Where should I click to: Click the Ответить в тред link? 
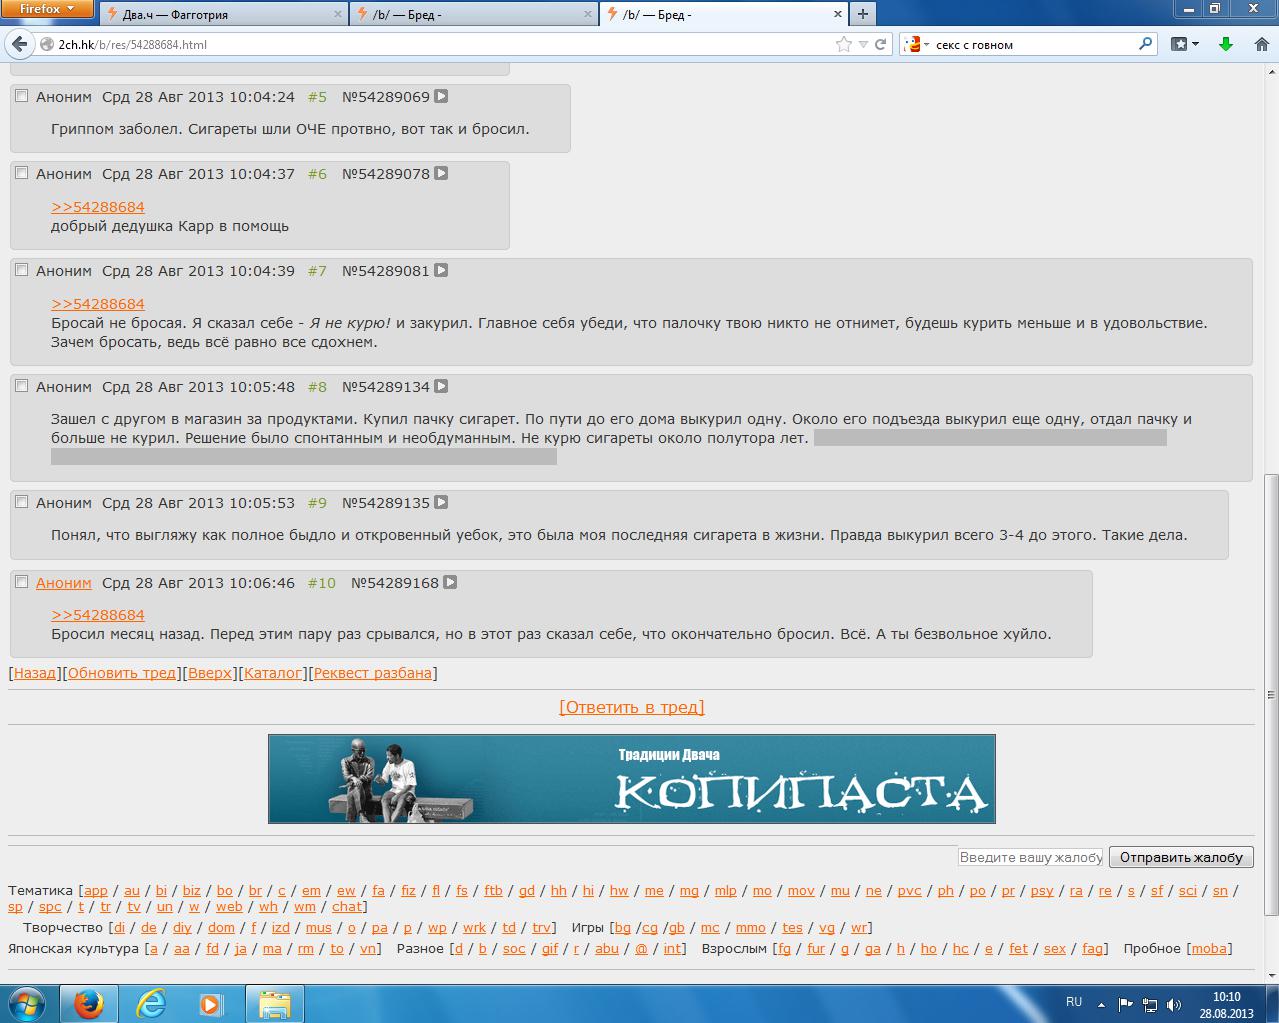coord(632,707)
